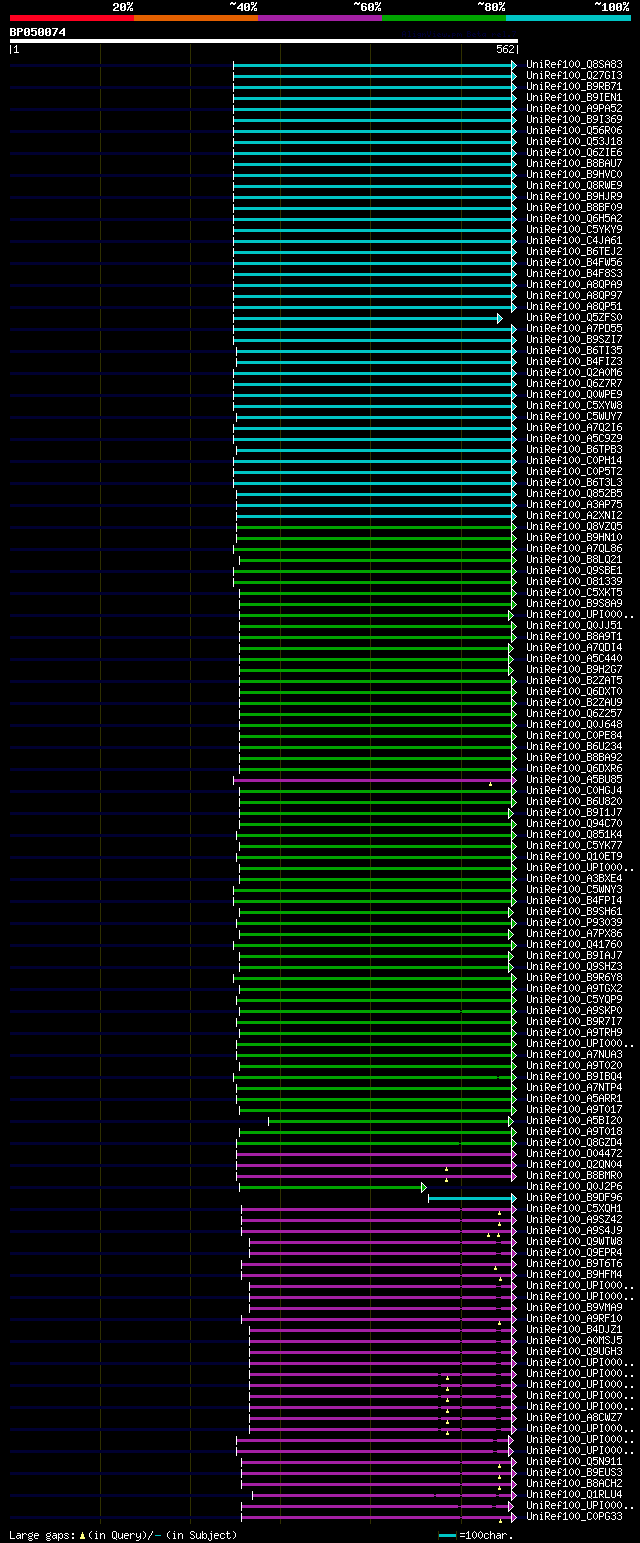The height and width of the screenshot is (1543, 640).
Task: Click label UniRef100_A7Q2I6
Action: (x=574, y=427)
